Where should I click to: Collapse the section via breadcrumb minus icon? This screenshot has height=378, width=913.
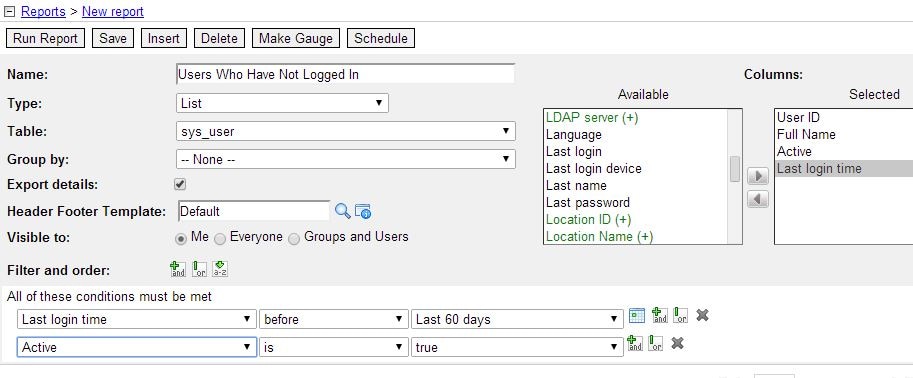coord(9,12)
